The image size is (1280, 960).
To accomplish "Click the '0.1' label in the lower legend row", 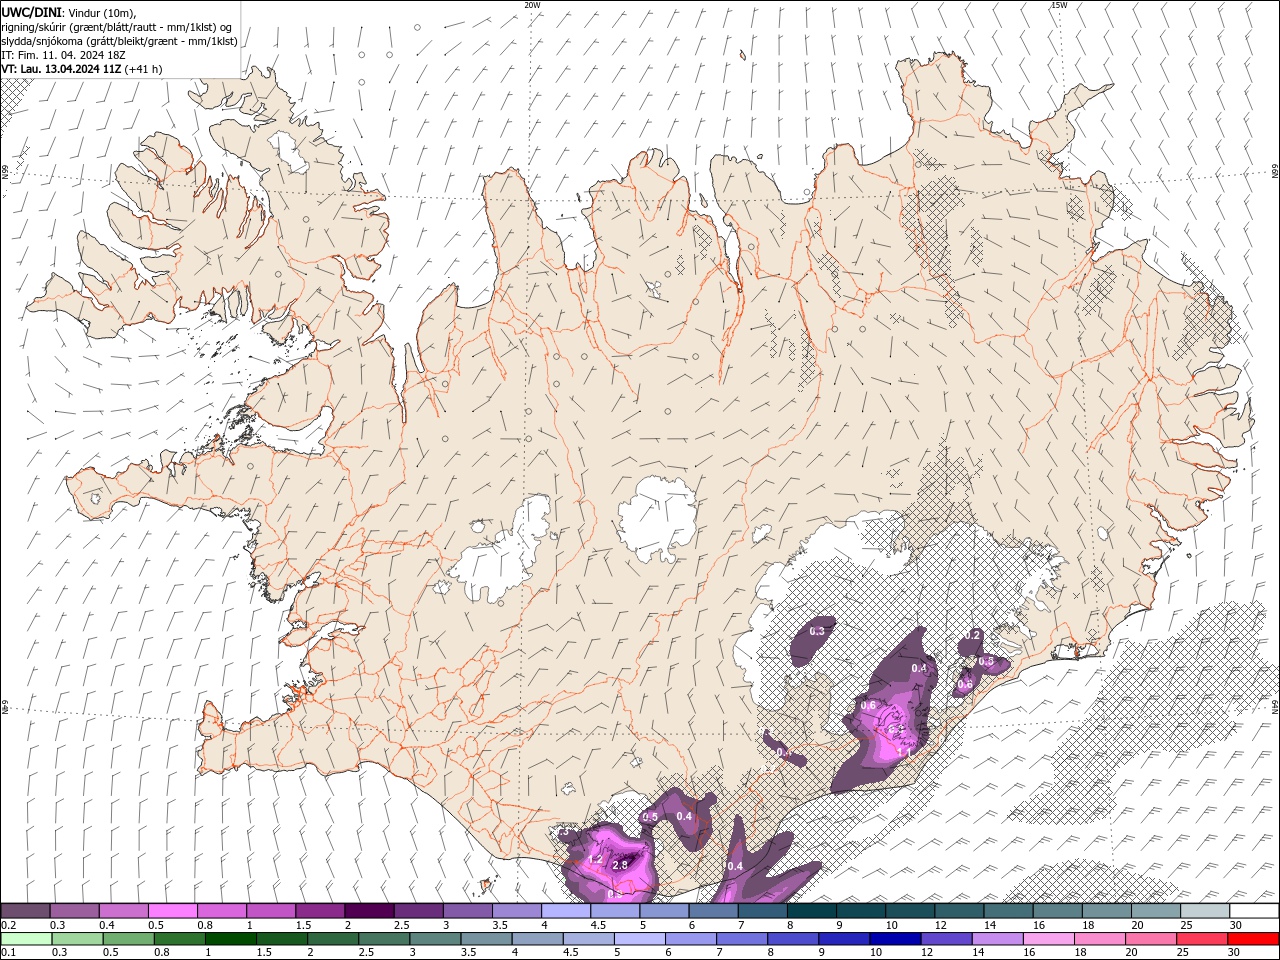I will (x=8, y=953).
